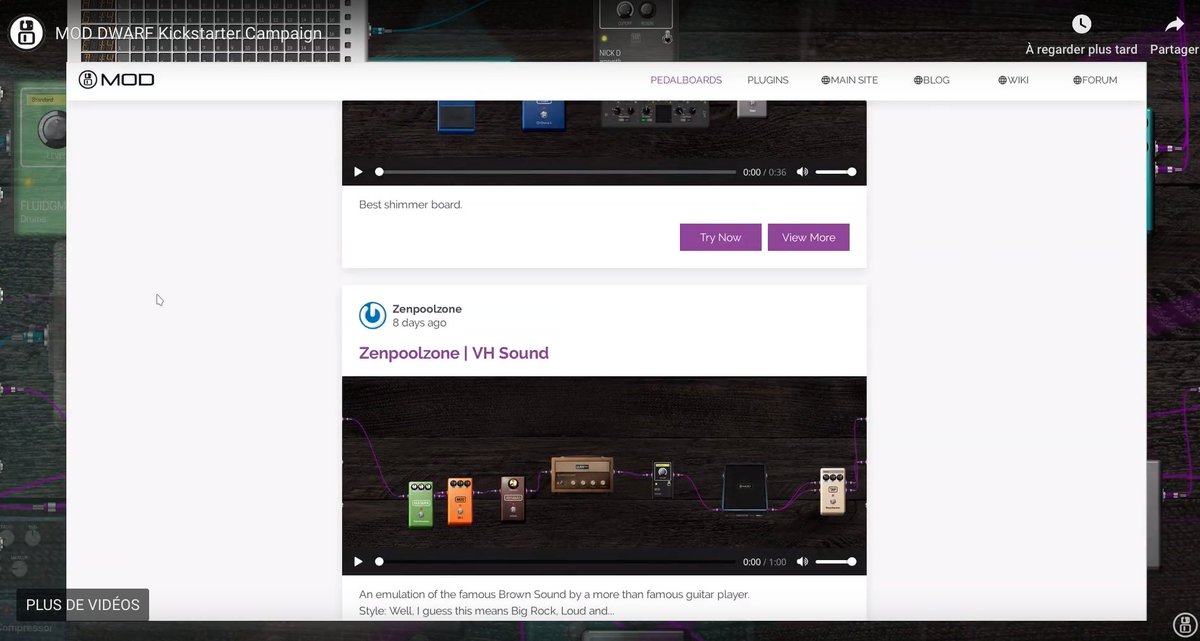Seek in the shimmer board audio progress bar
Viewport: 1200px width, 641px height.
556,172
